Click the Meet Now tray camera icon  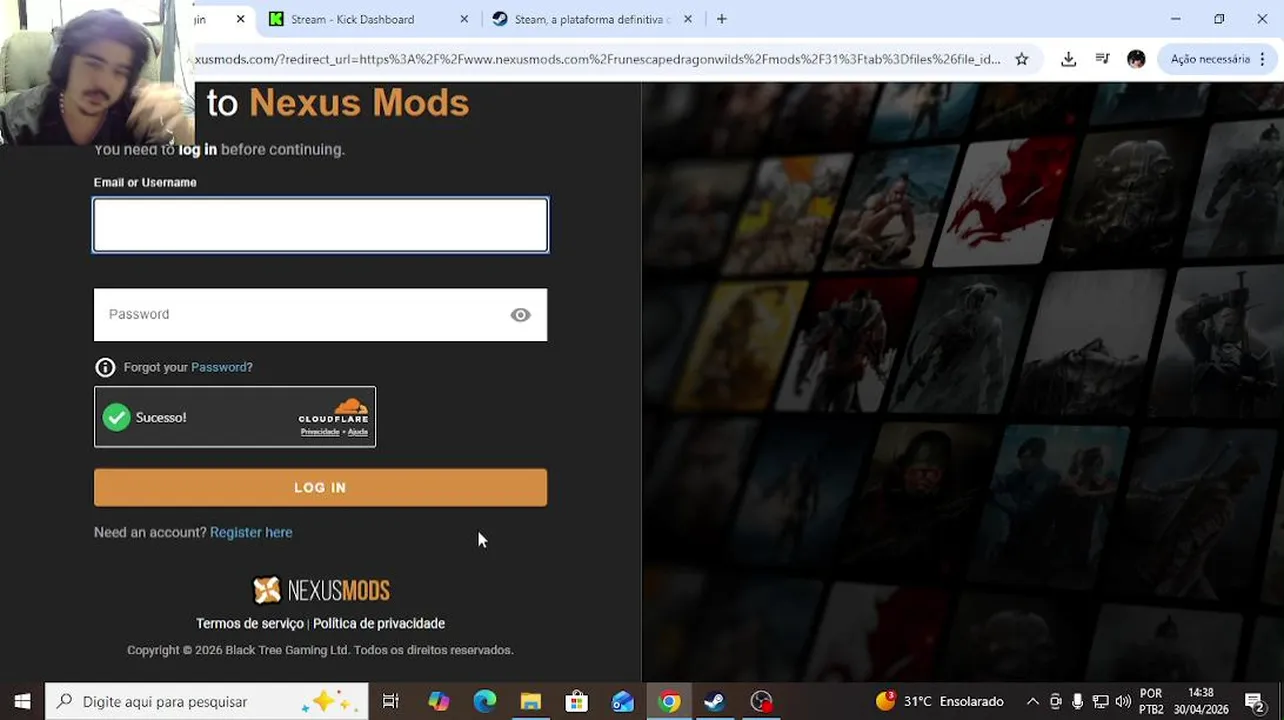[x=1056, y=702]
